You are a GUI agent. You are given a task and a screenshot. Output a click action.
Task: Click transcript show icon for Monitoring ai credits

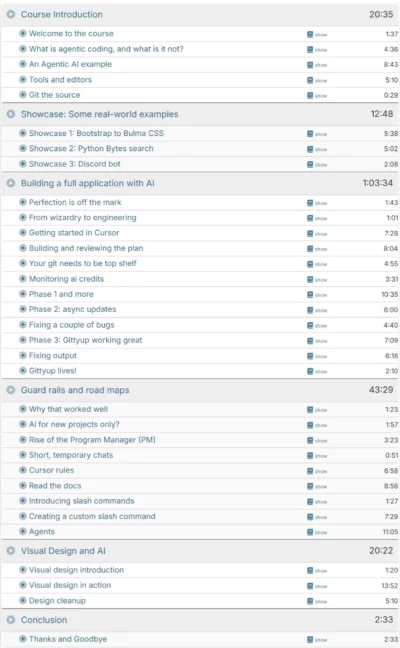317,279
